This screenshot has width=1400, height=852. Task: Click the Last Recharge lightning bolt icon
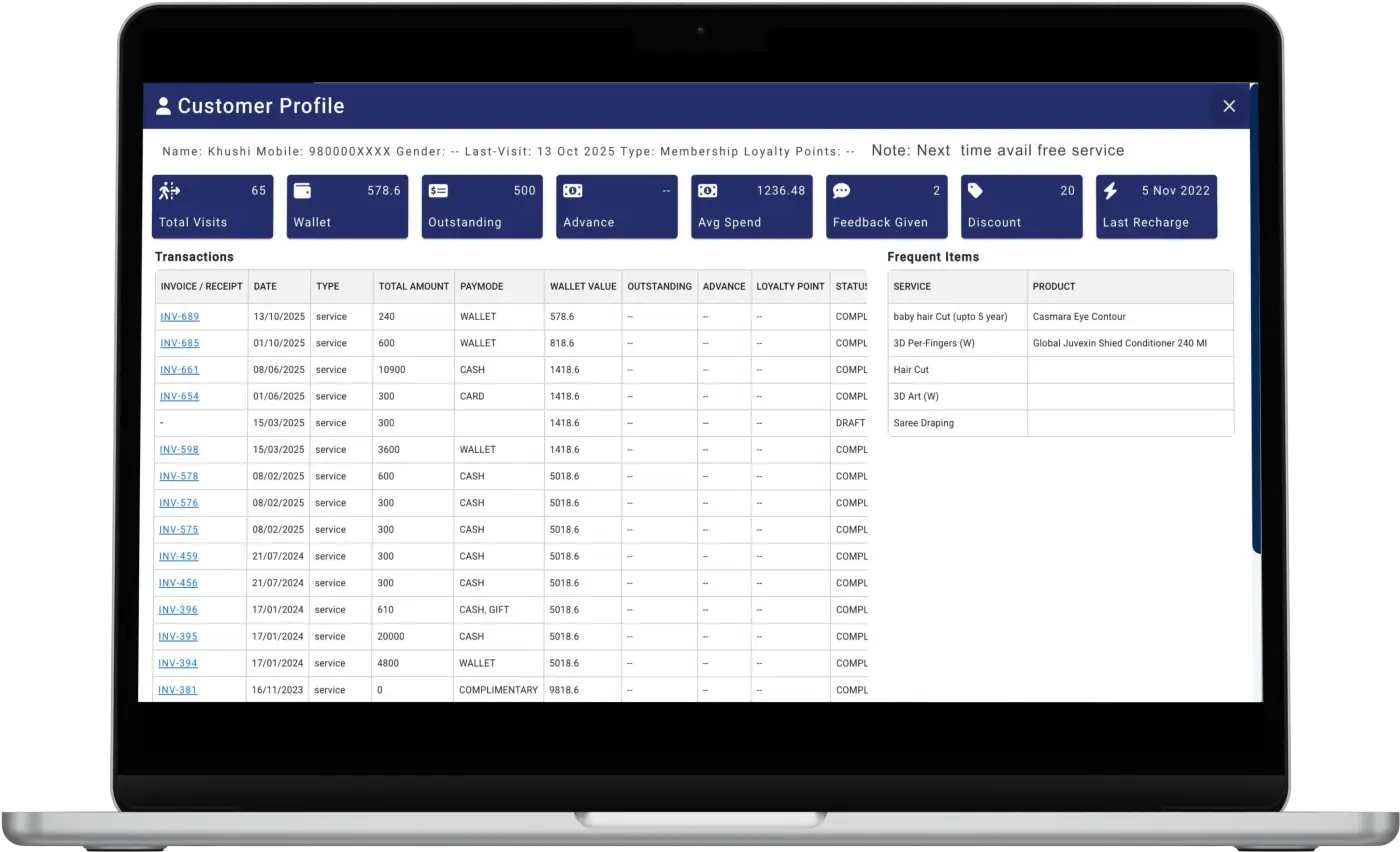point(1110,191)
